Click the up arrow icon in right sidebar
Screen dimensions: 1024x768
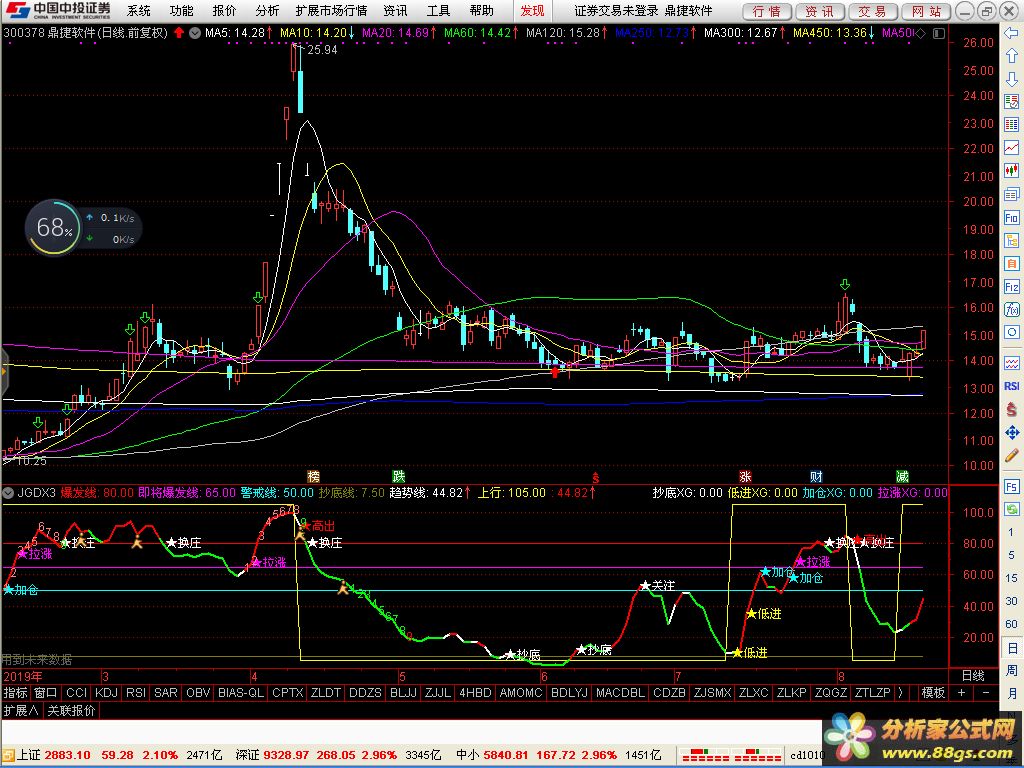(x=1011, y=56)
